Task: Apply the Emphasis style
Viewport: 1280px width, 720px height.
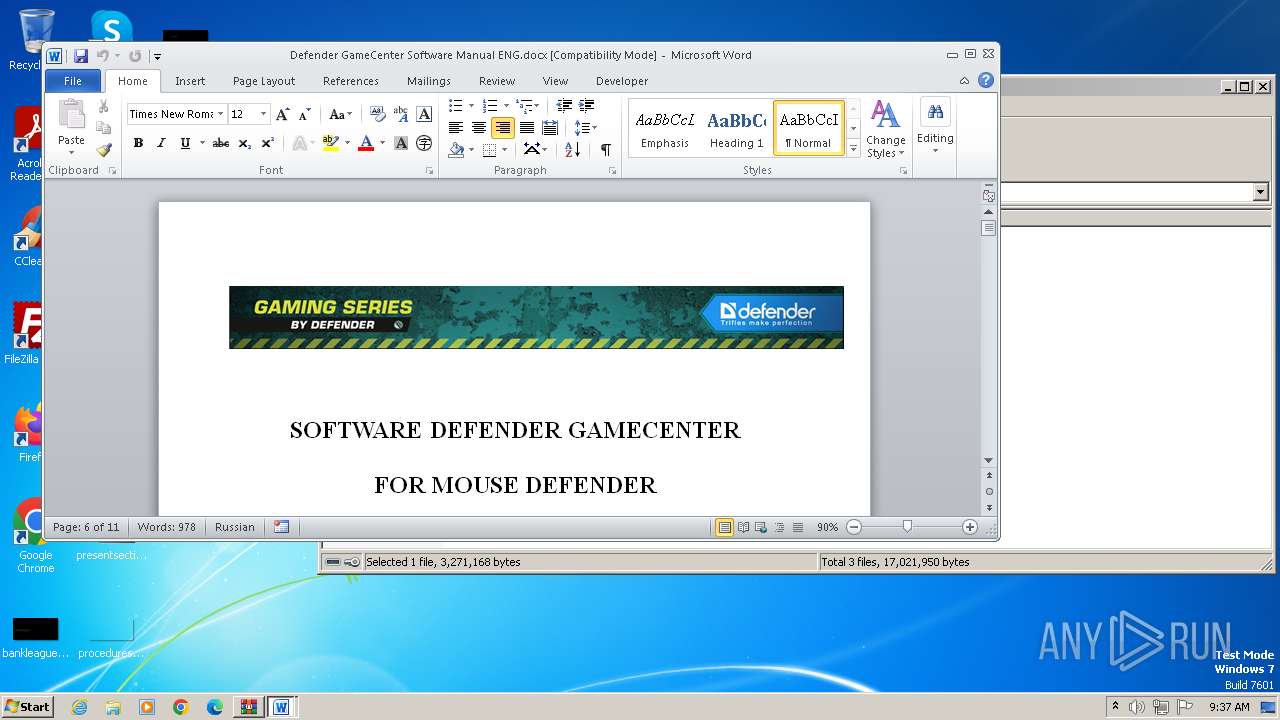Action: pos(665,129)
